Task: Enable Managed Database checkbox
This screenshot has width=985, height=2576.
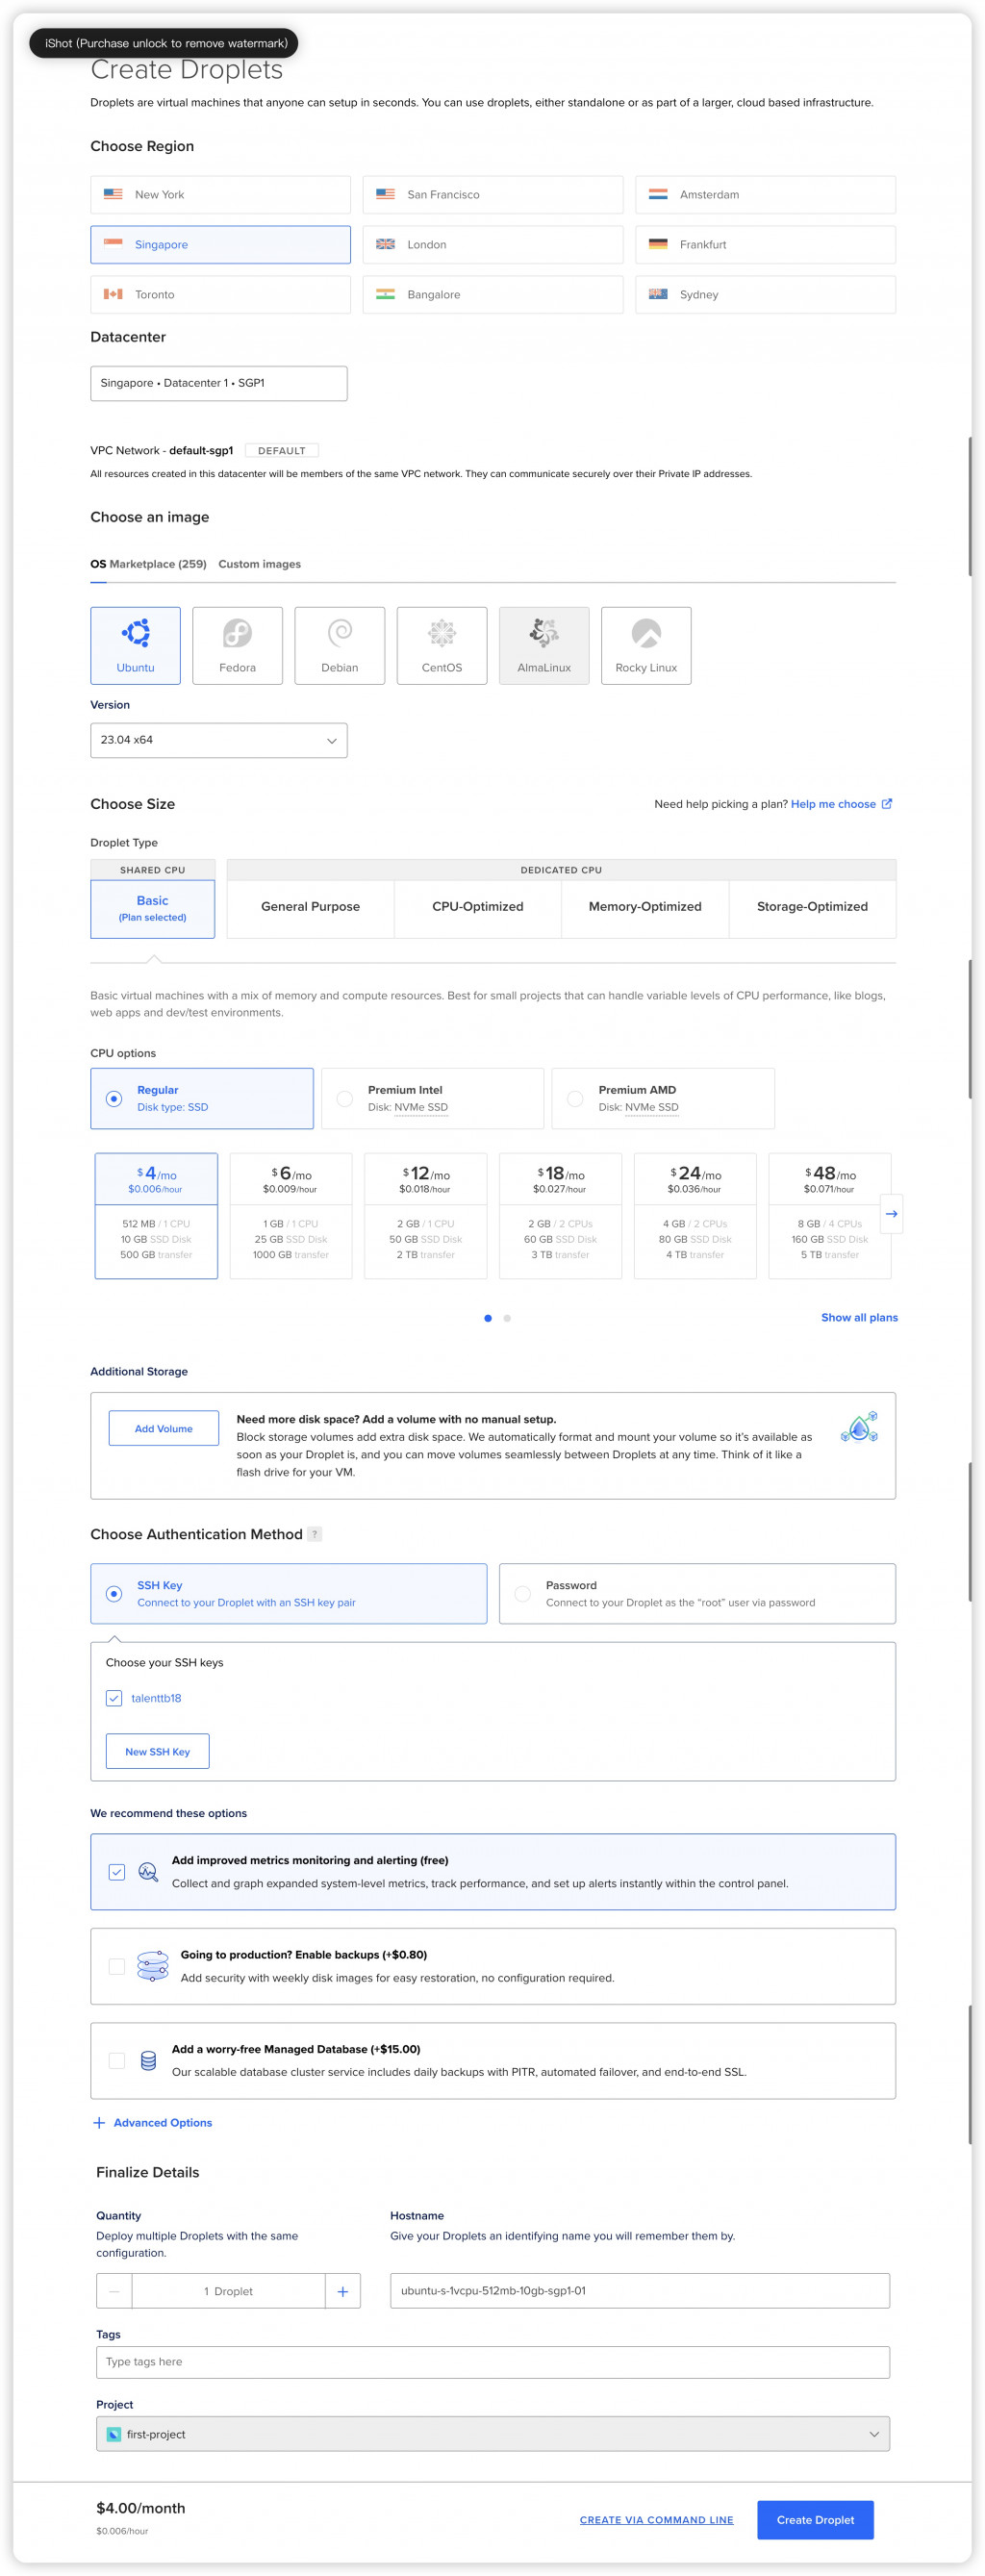Action: [117, 2060]
